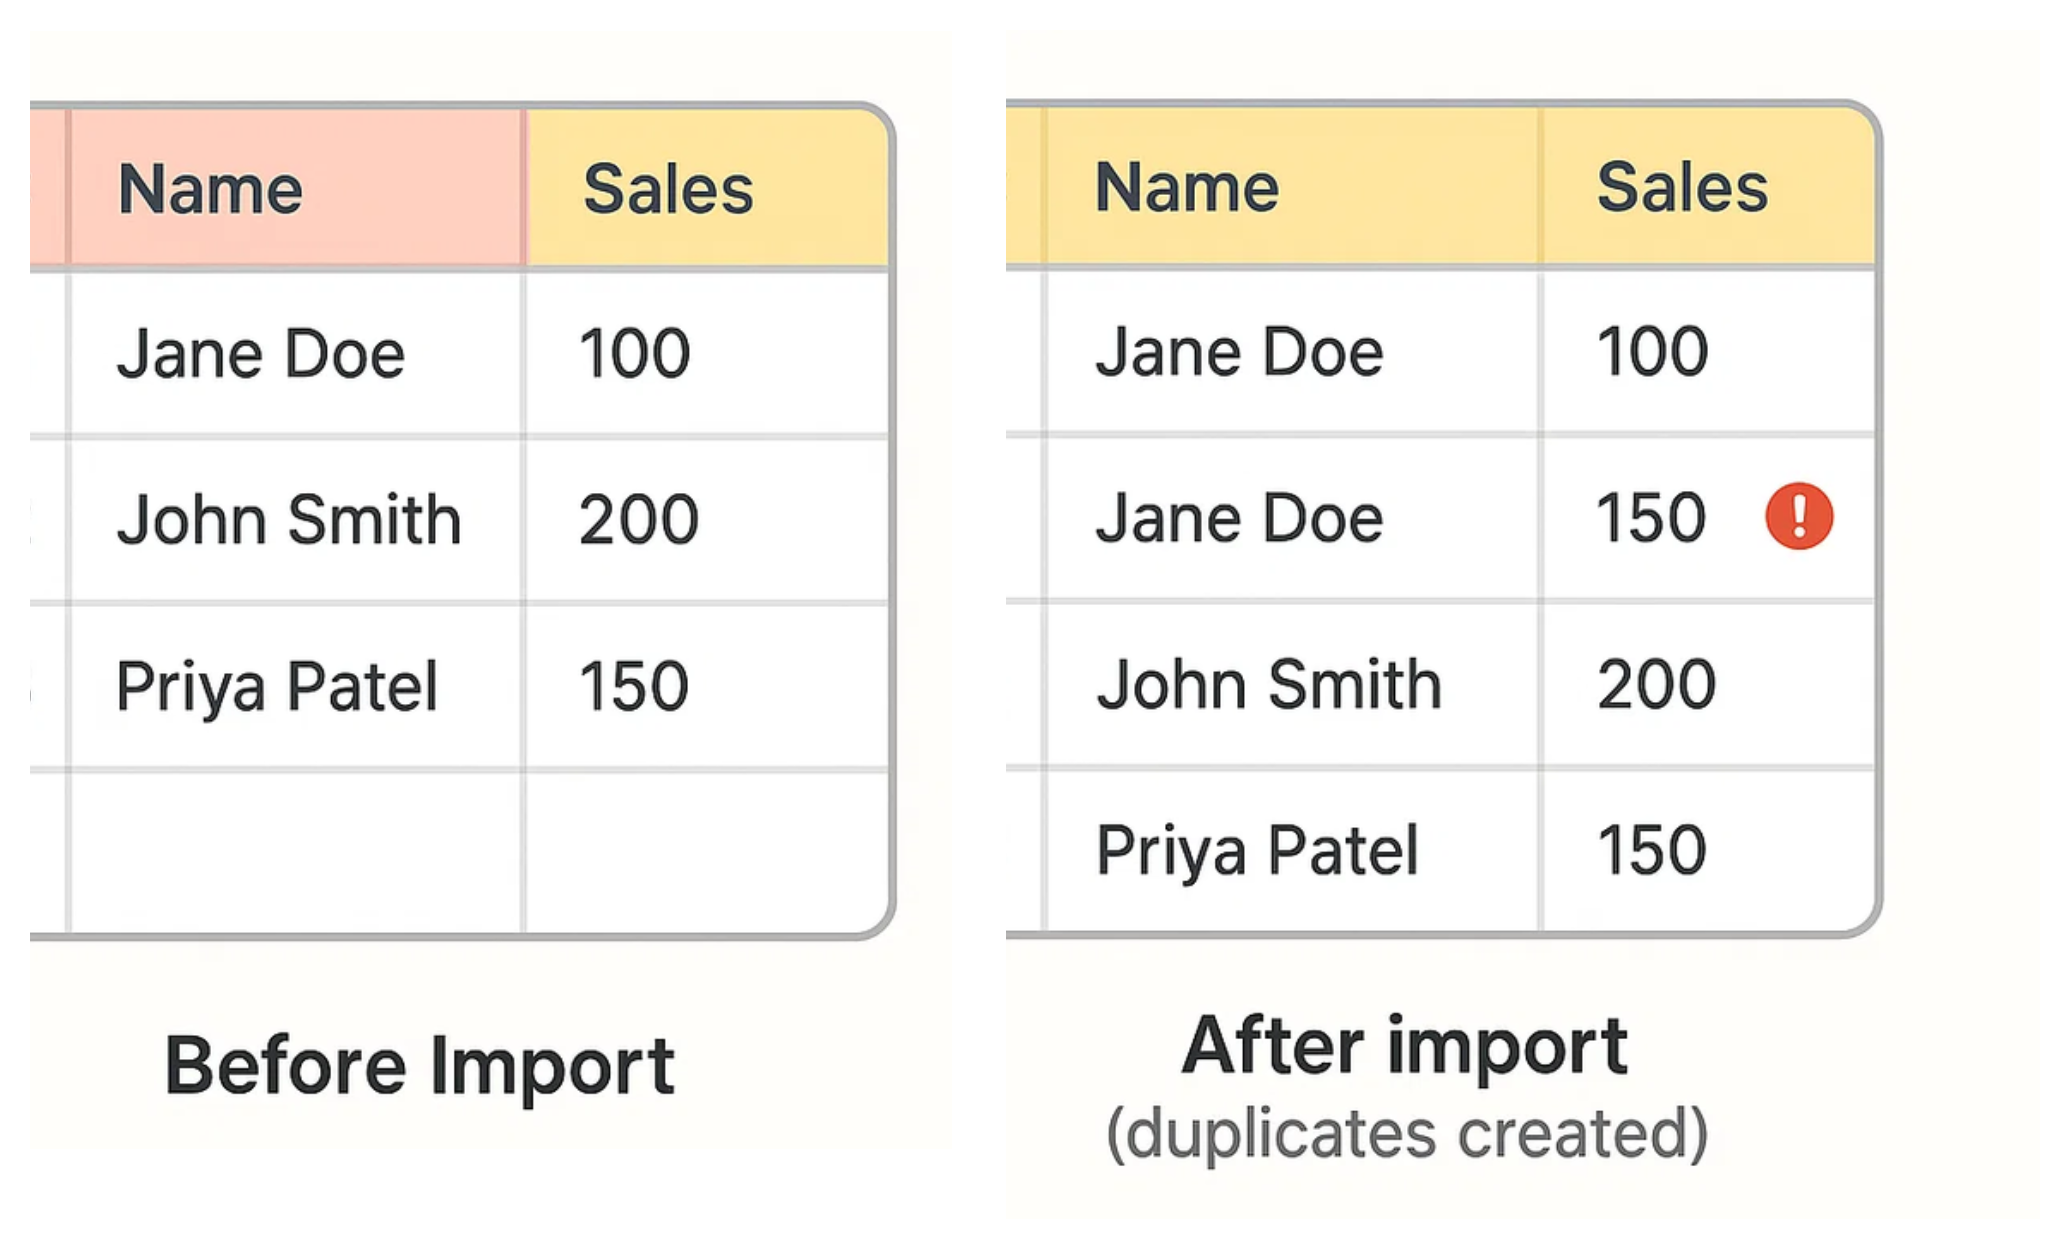Select the empty Sales cell in Before table
The width and height of the screenshot is (2070, 1249).
pos(705,852)
